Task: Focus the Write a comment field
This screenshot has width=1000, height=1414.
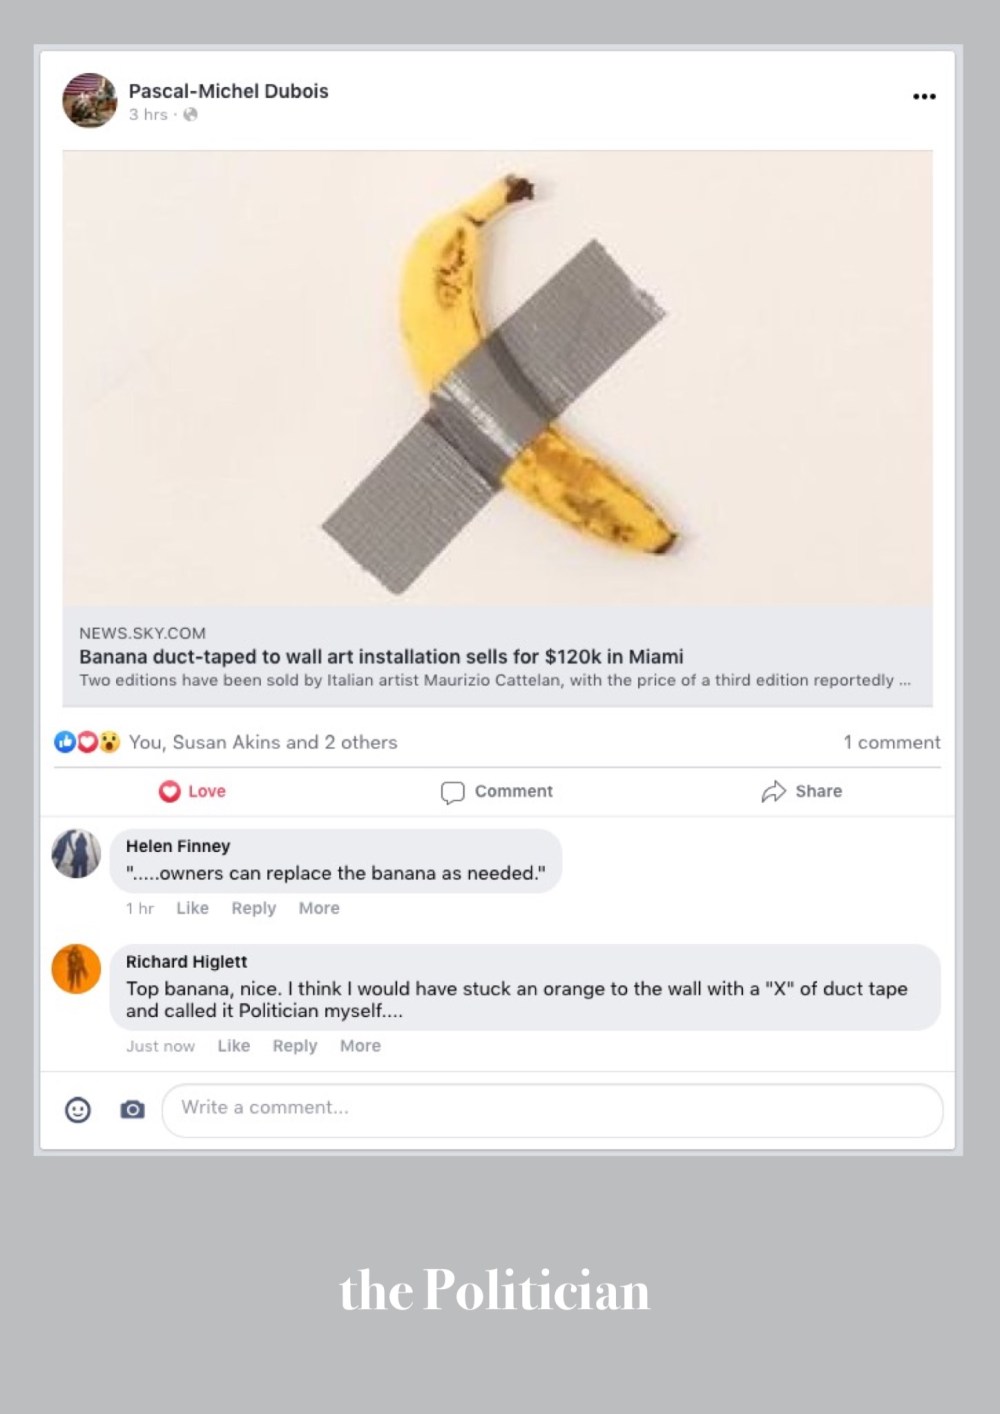Action: tap(552, 1109)
